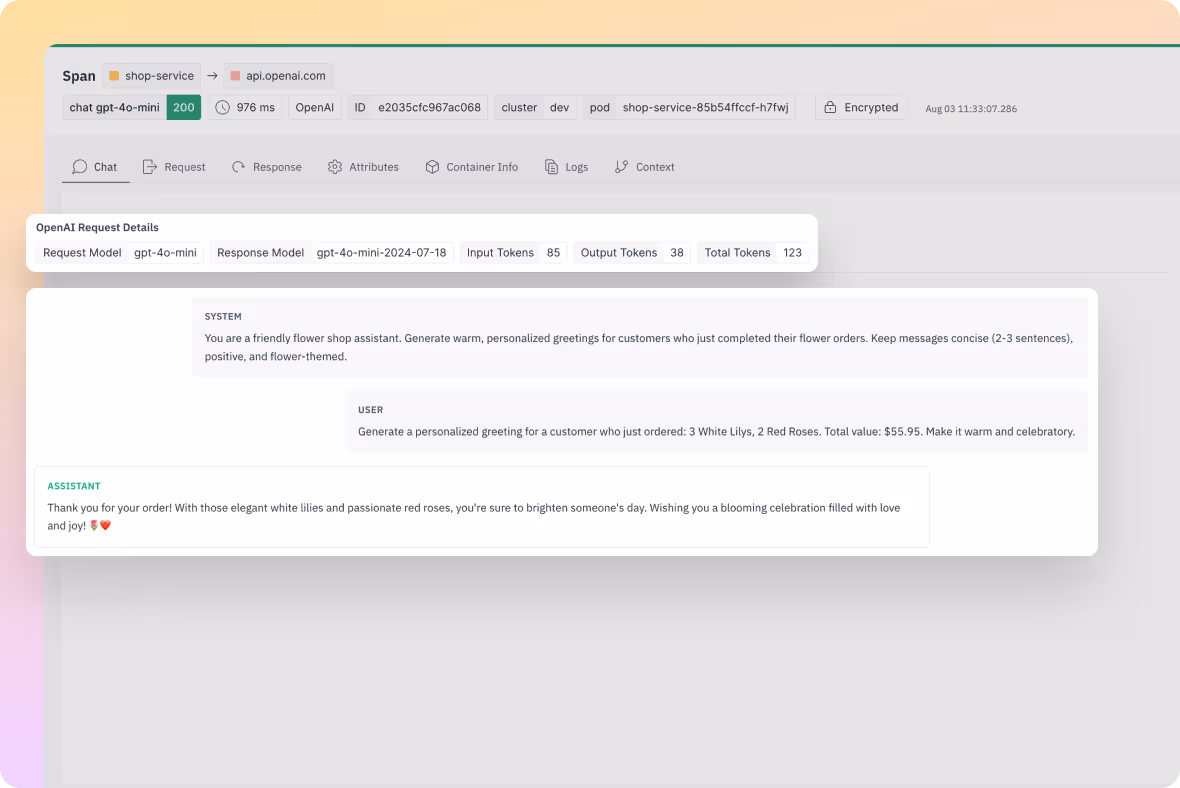
Task: Click the pod shop-service-85b54ffccf-h7fwj value
Action: [705, 108]
